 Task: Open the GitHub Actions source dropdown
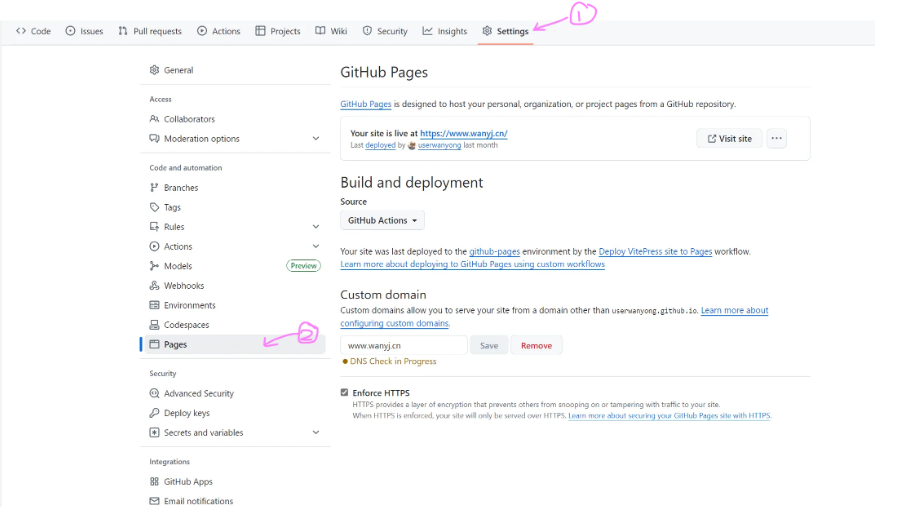point(383,220)
